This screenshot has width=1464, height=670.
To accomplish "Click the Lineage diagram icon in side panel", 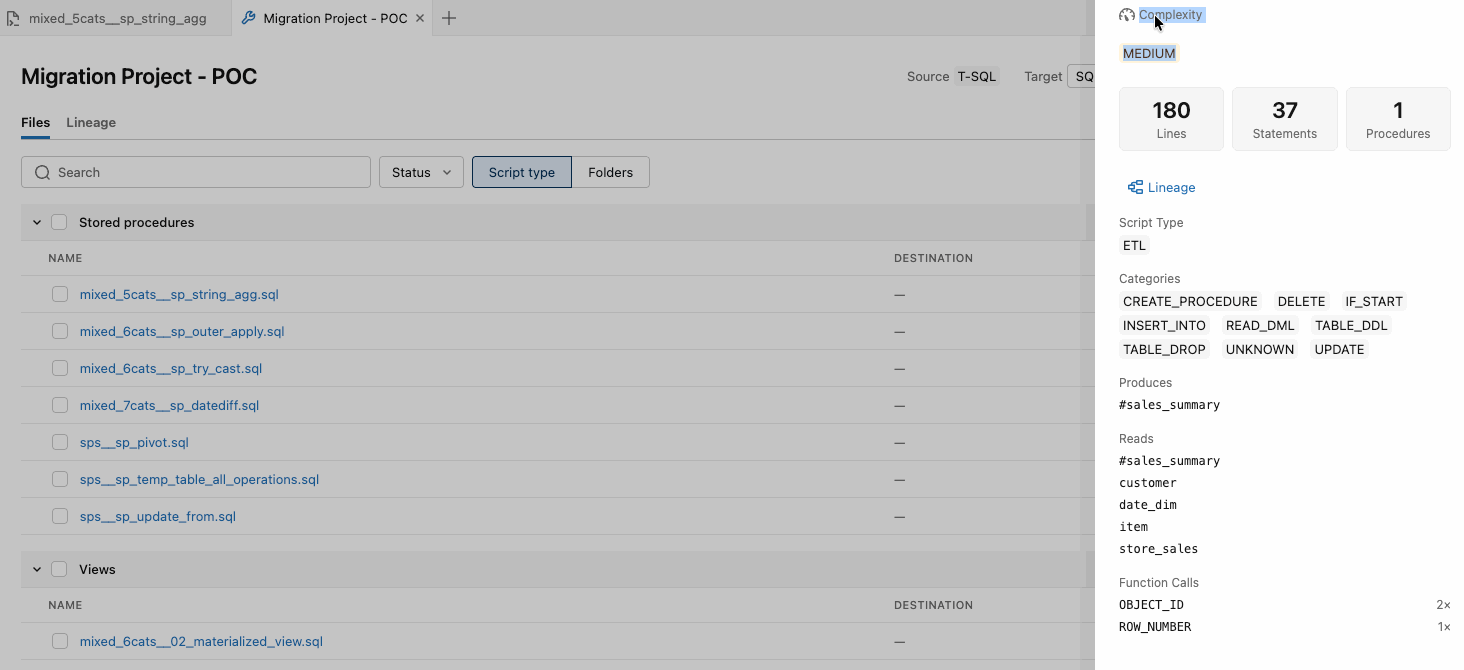I will click(1135, 187).
